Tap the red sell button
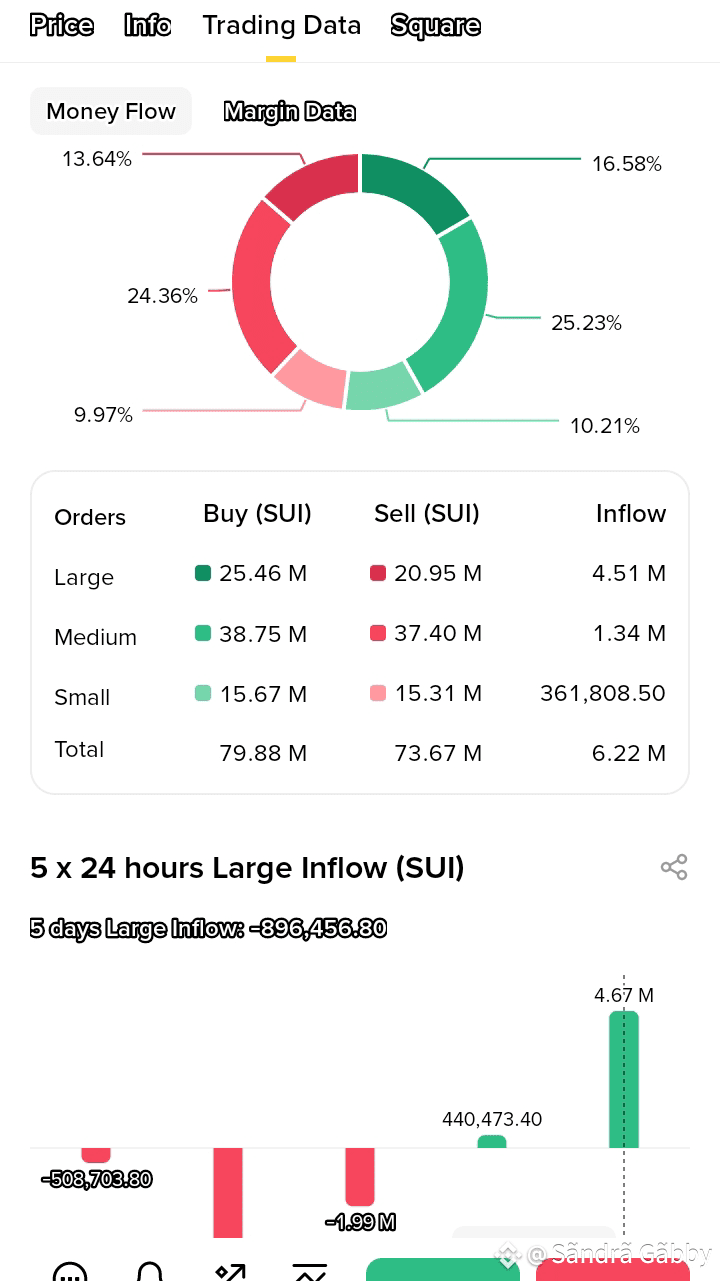The width and height of the screenshot is (720, 1281). coord(613,1269)
